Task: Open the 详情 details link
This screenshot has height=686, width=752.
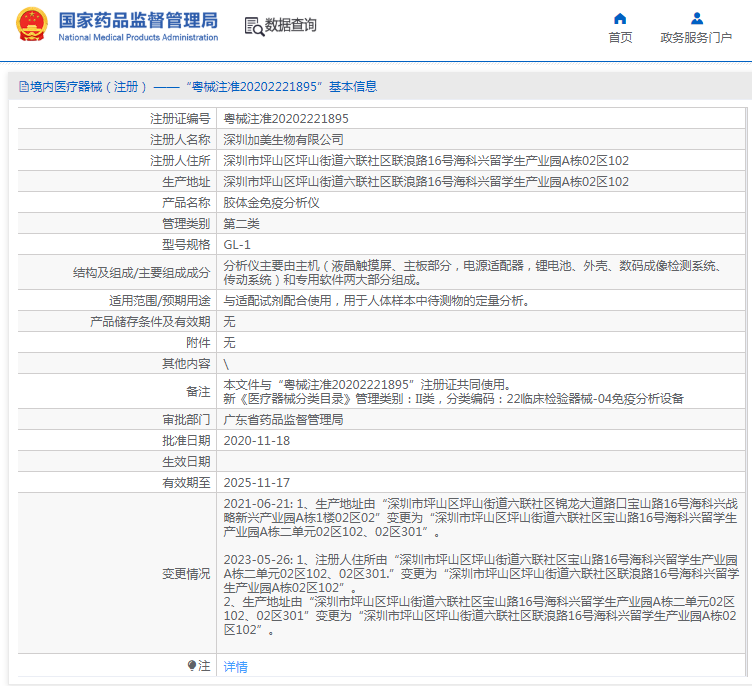Action: (x=235, y=666)
